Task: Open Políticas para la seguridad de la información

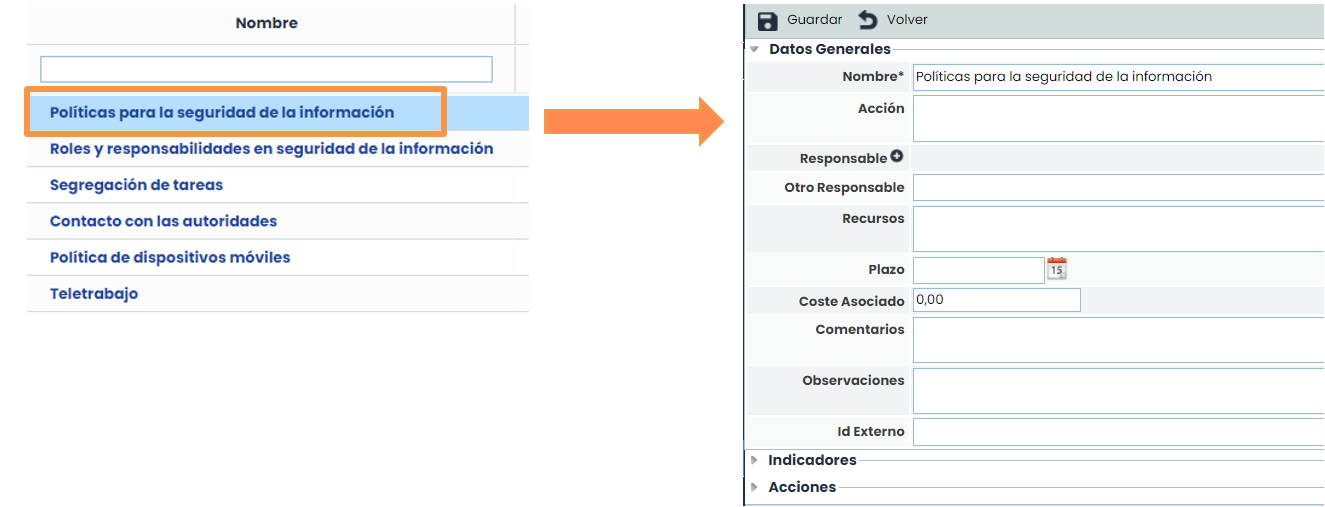Action: 221,113
